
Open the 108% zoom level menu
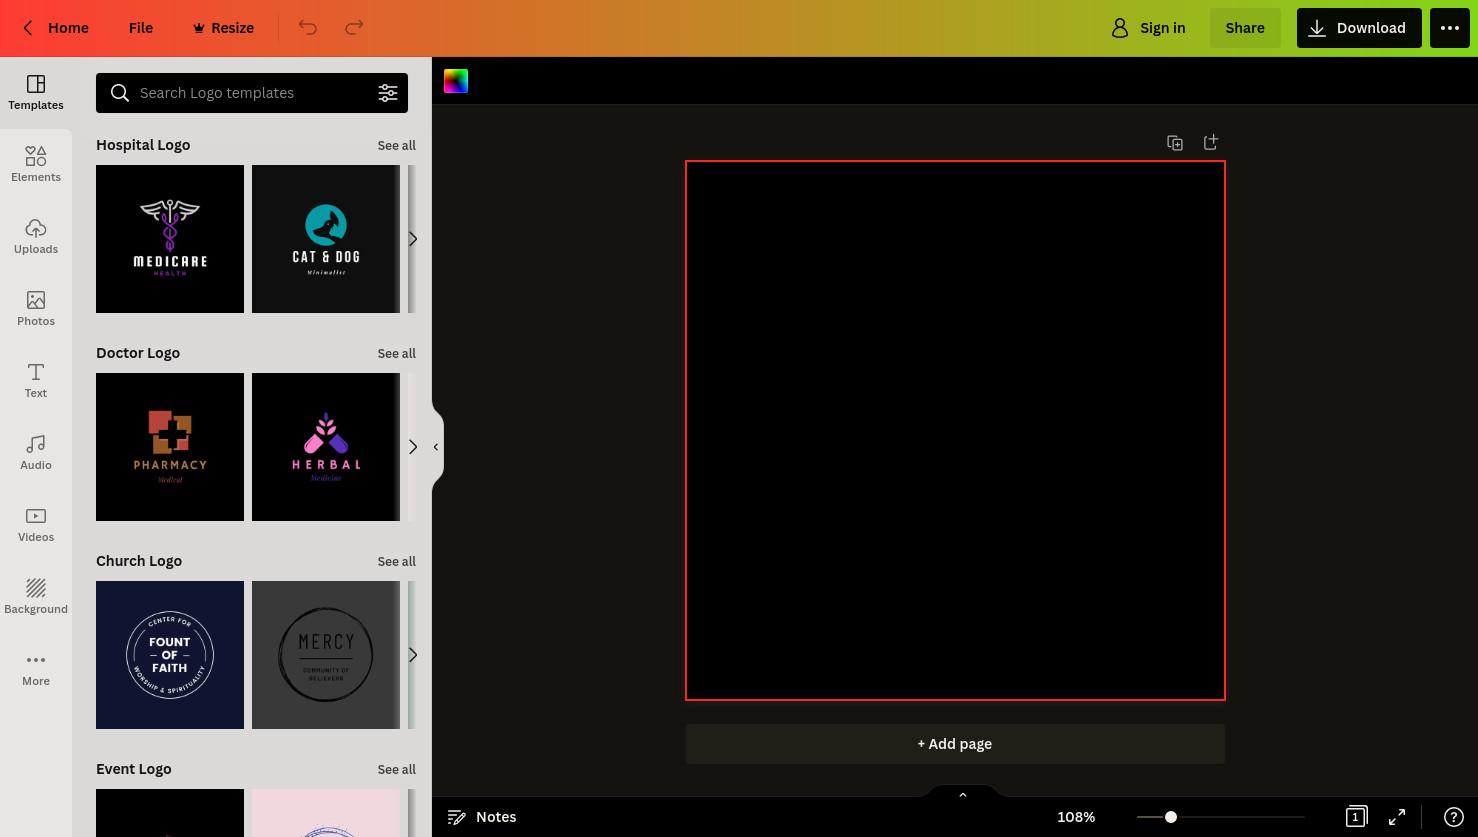coord(1076,817)
